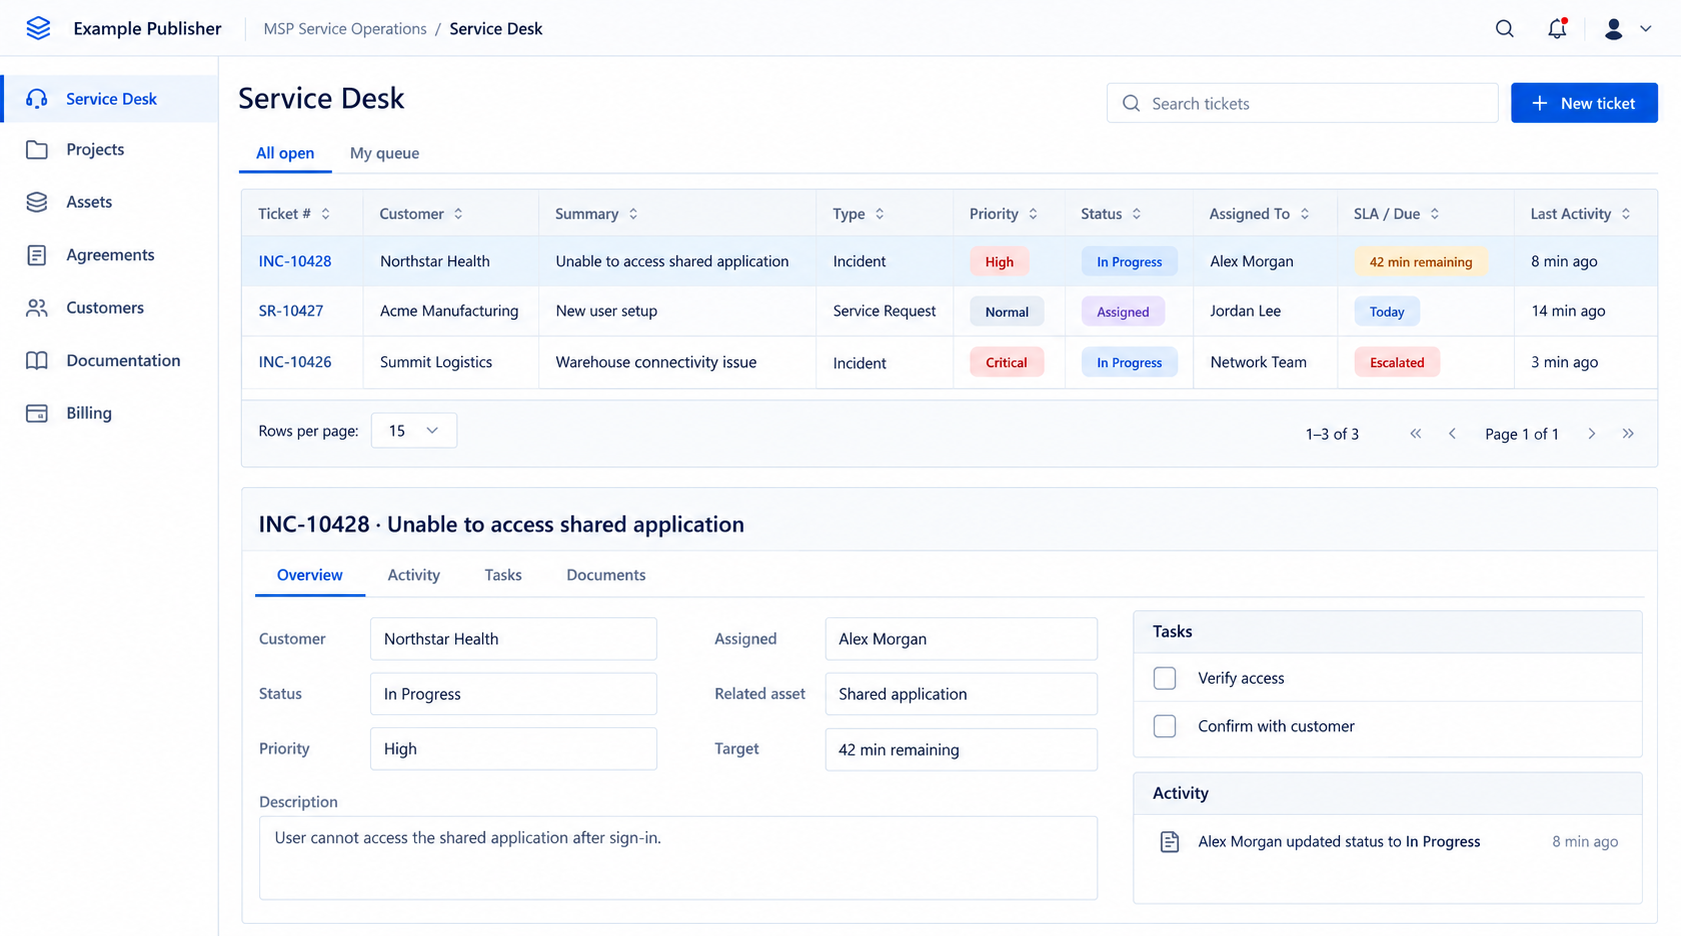
Task: Switch to the My queue tab
Action: (x=384, y=153)
